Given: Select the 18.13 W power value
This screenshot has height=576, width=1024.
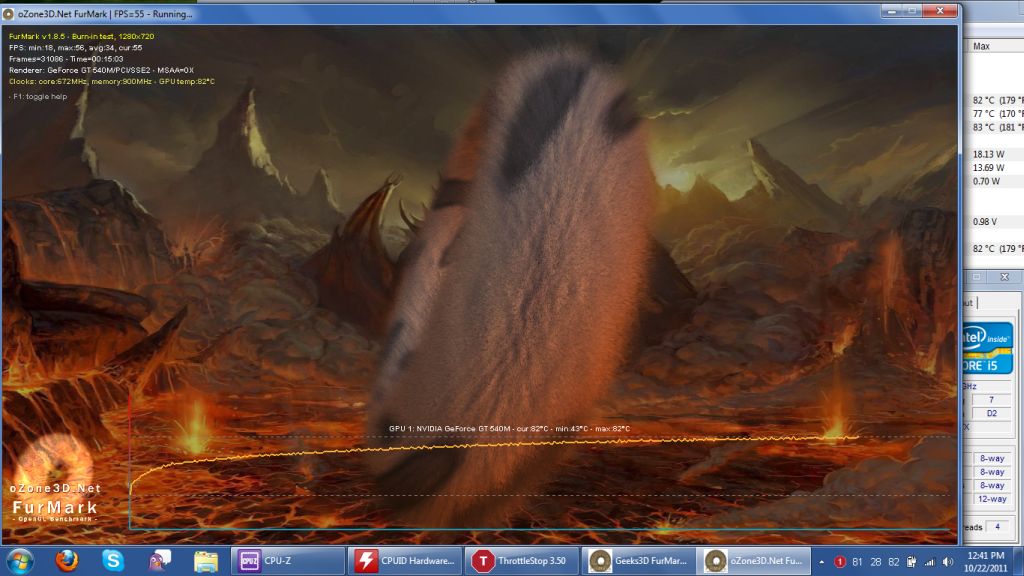Looking at the screenshot, I should [x=988, y=154].
